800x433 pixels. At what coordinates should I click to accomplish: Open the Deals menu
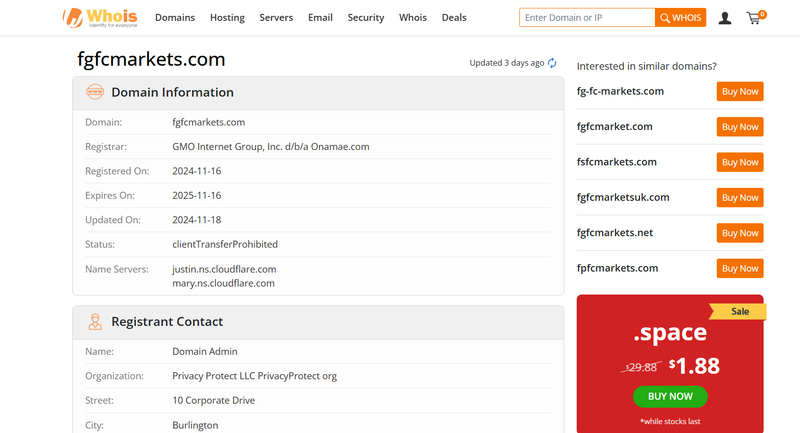point(454,17)
